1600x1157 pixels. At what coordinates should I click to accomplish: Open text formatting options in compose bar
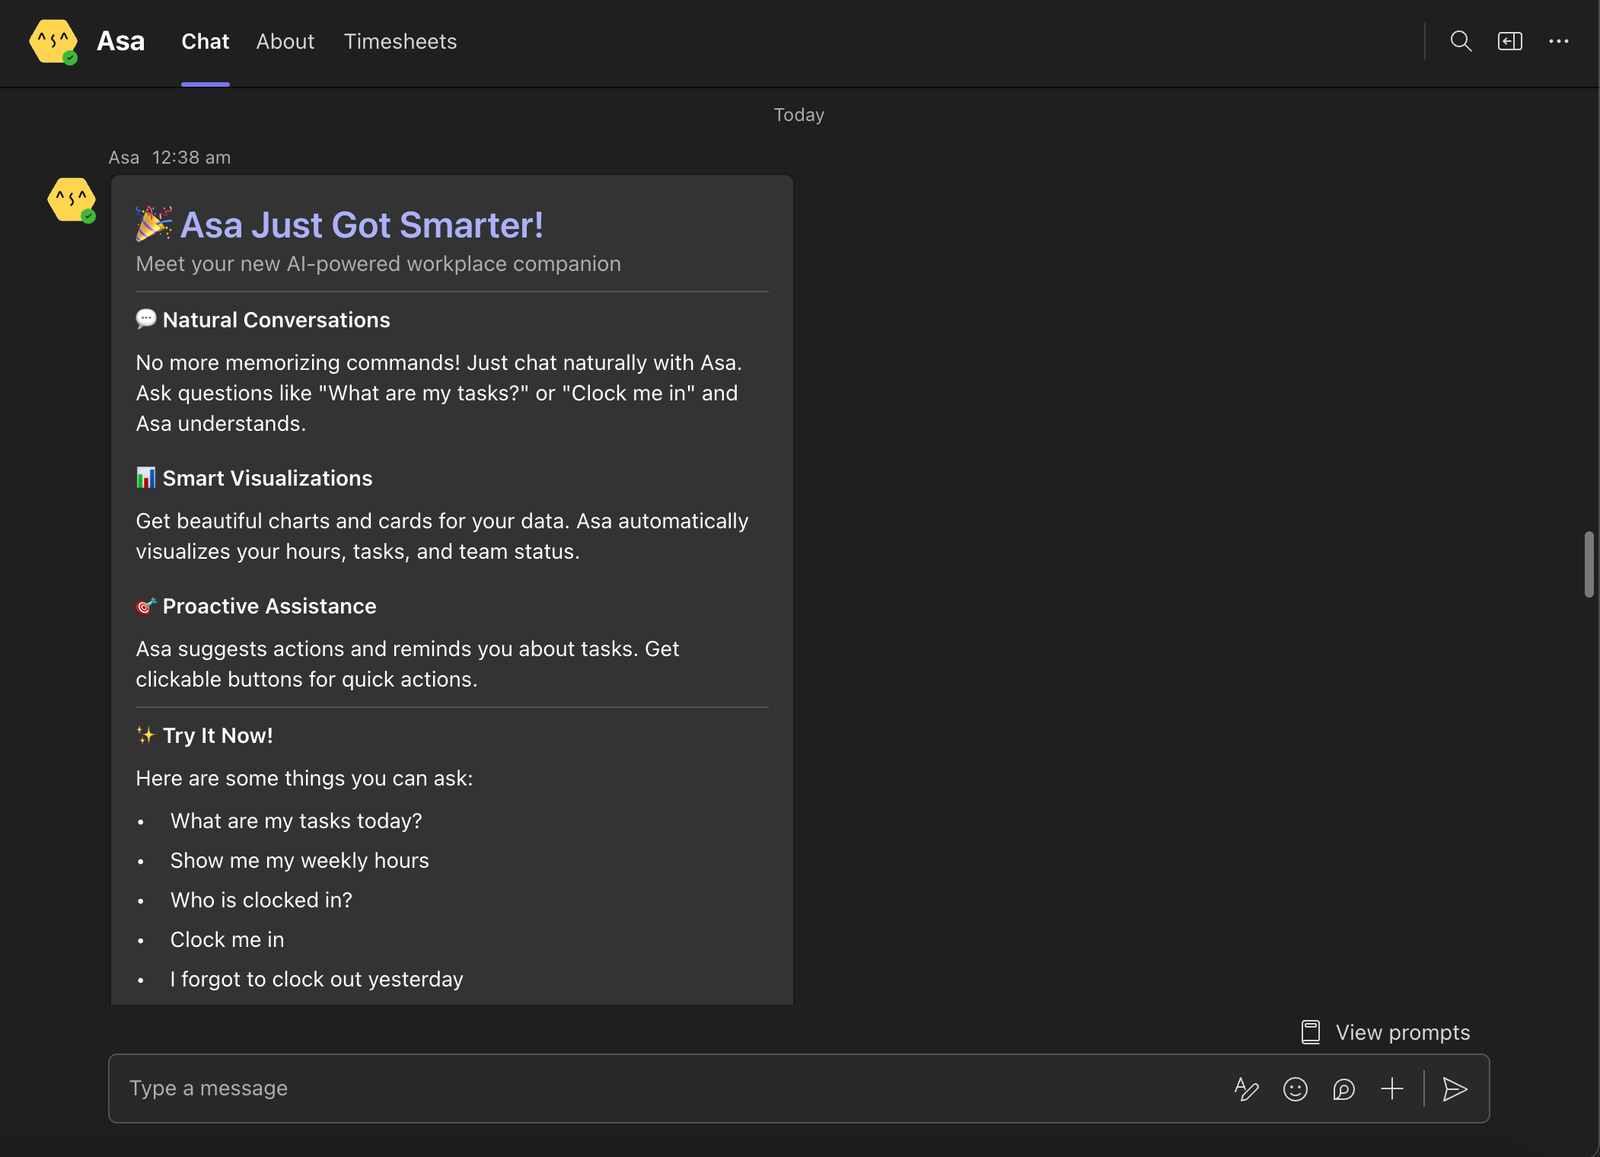click(x=1246, y=1089)
